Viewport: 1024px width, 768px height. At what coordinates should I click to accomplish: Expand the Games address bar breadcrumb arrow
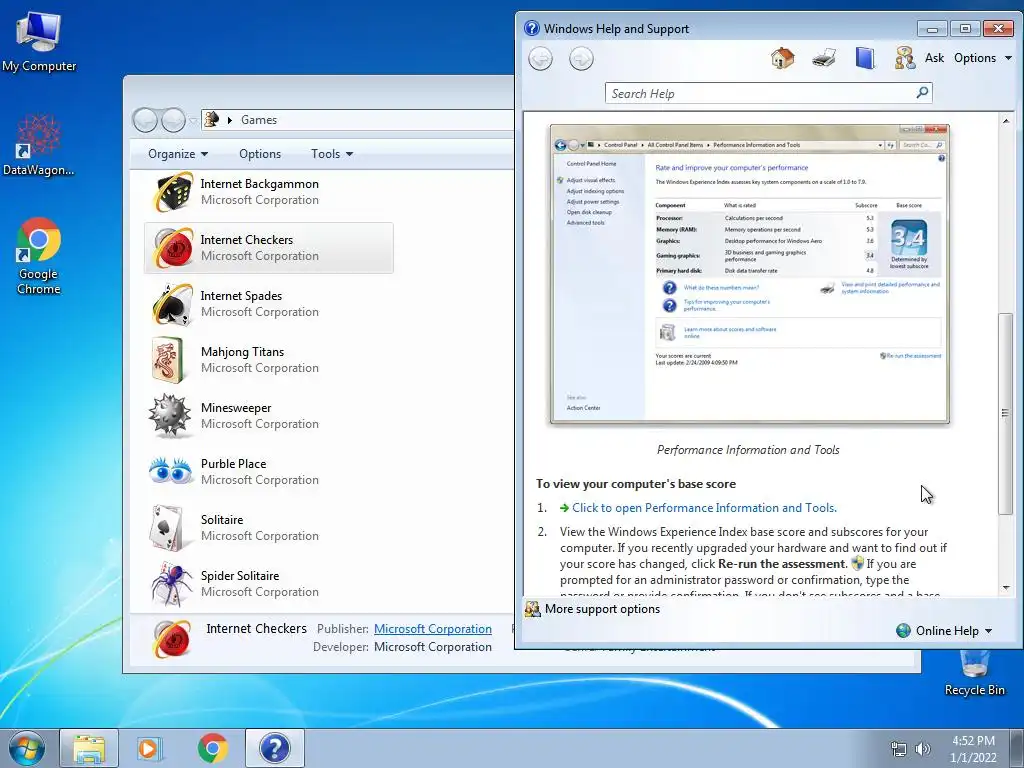coord(229,120)
